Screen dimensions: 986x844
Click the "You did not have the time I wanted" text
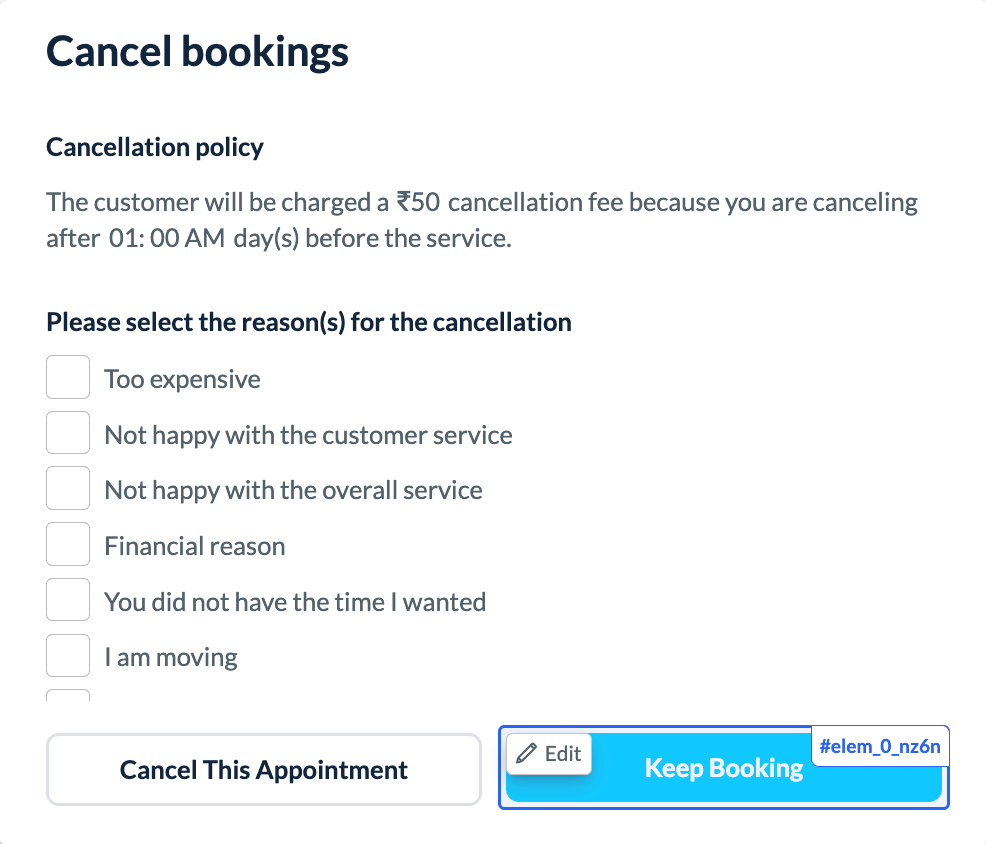coord(295,602)
